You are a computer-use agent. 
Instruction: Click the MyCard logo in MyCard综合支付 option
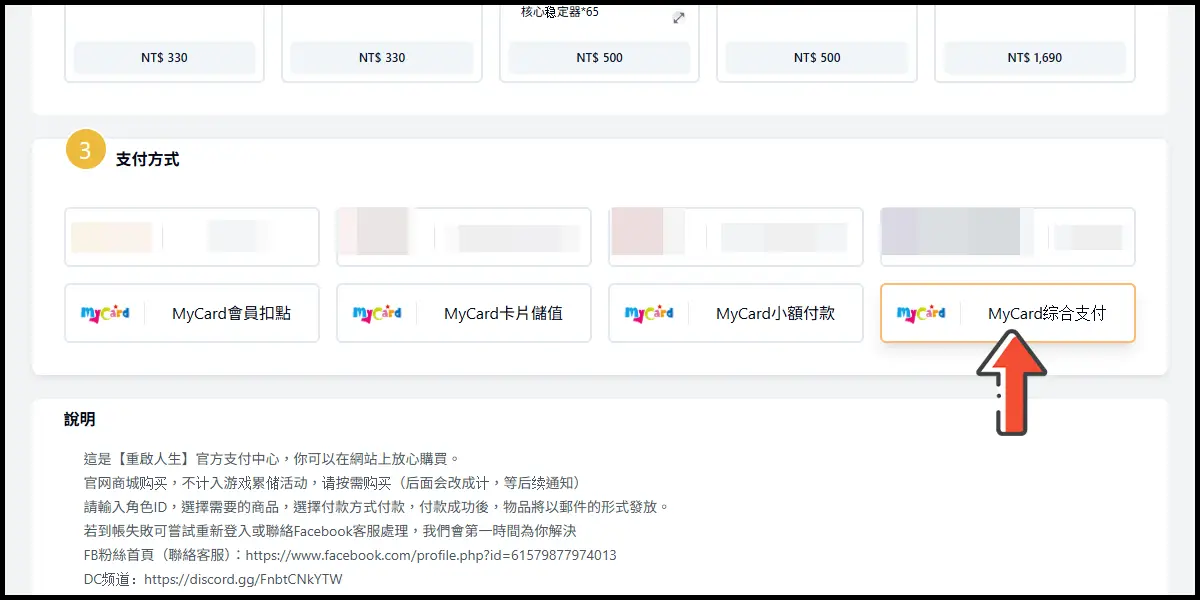coord(921,313)
